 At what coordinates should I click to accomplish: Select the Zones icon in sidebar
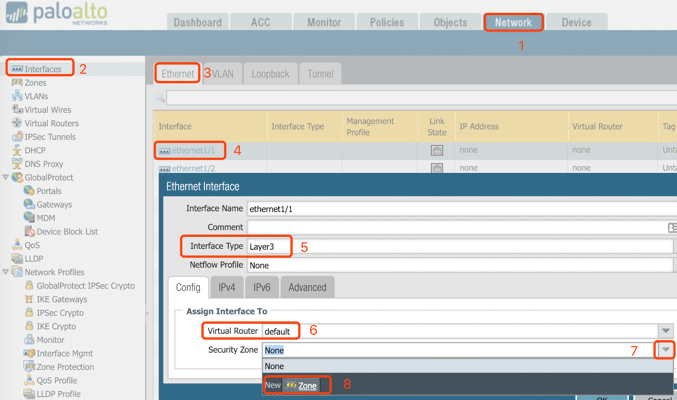pyautogui.click(x=17, y=83)
